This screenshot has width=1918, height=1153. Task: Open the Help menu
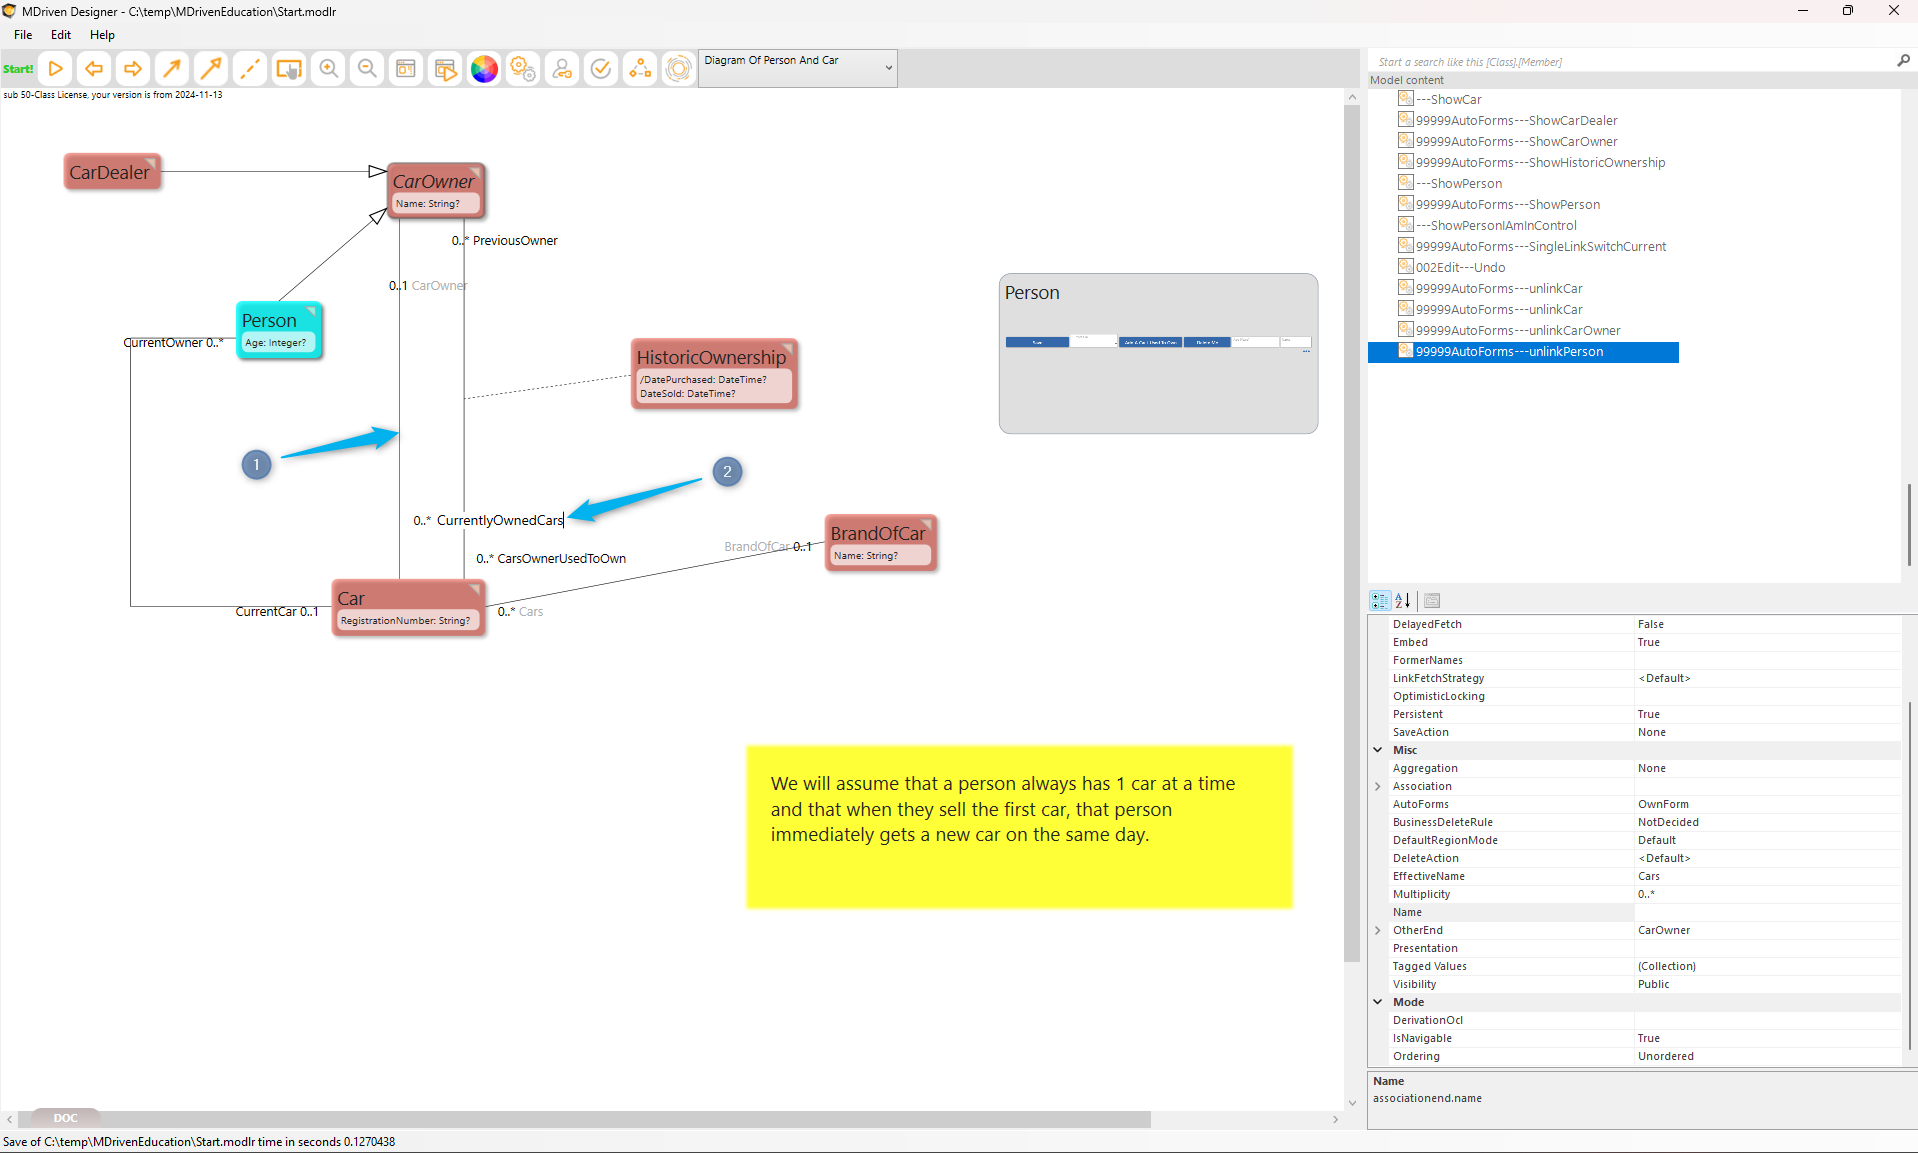pyautogui.click(x=102, y=35)
